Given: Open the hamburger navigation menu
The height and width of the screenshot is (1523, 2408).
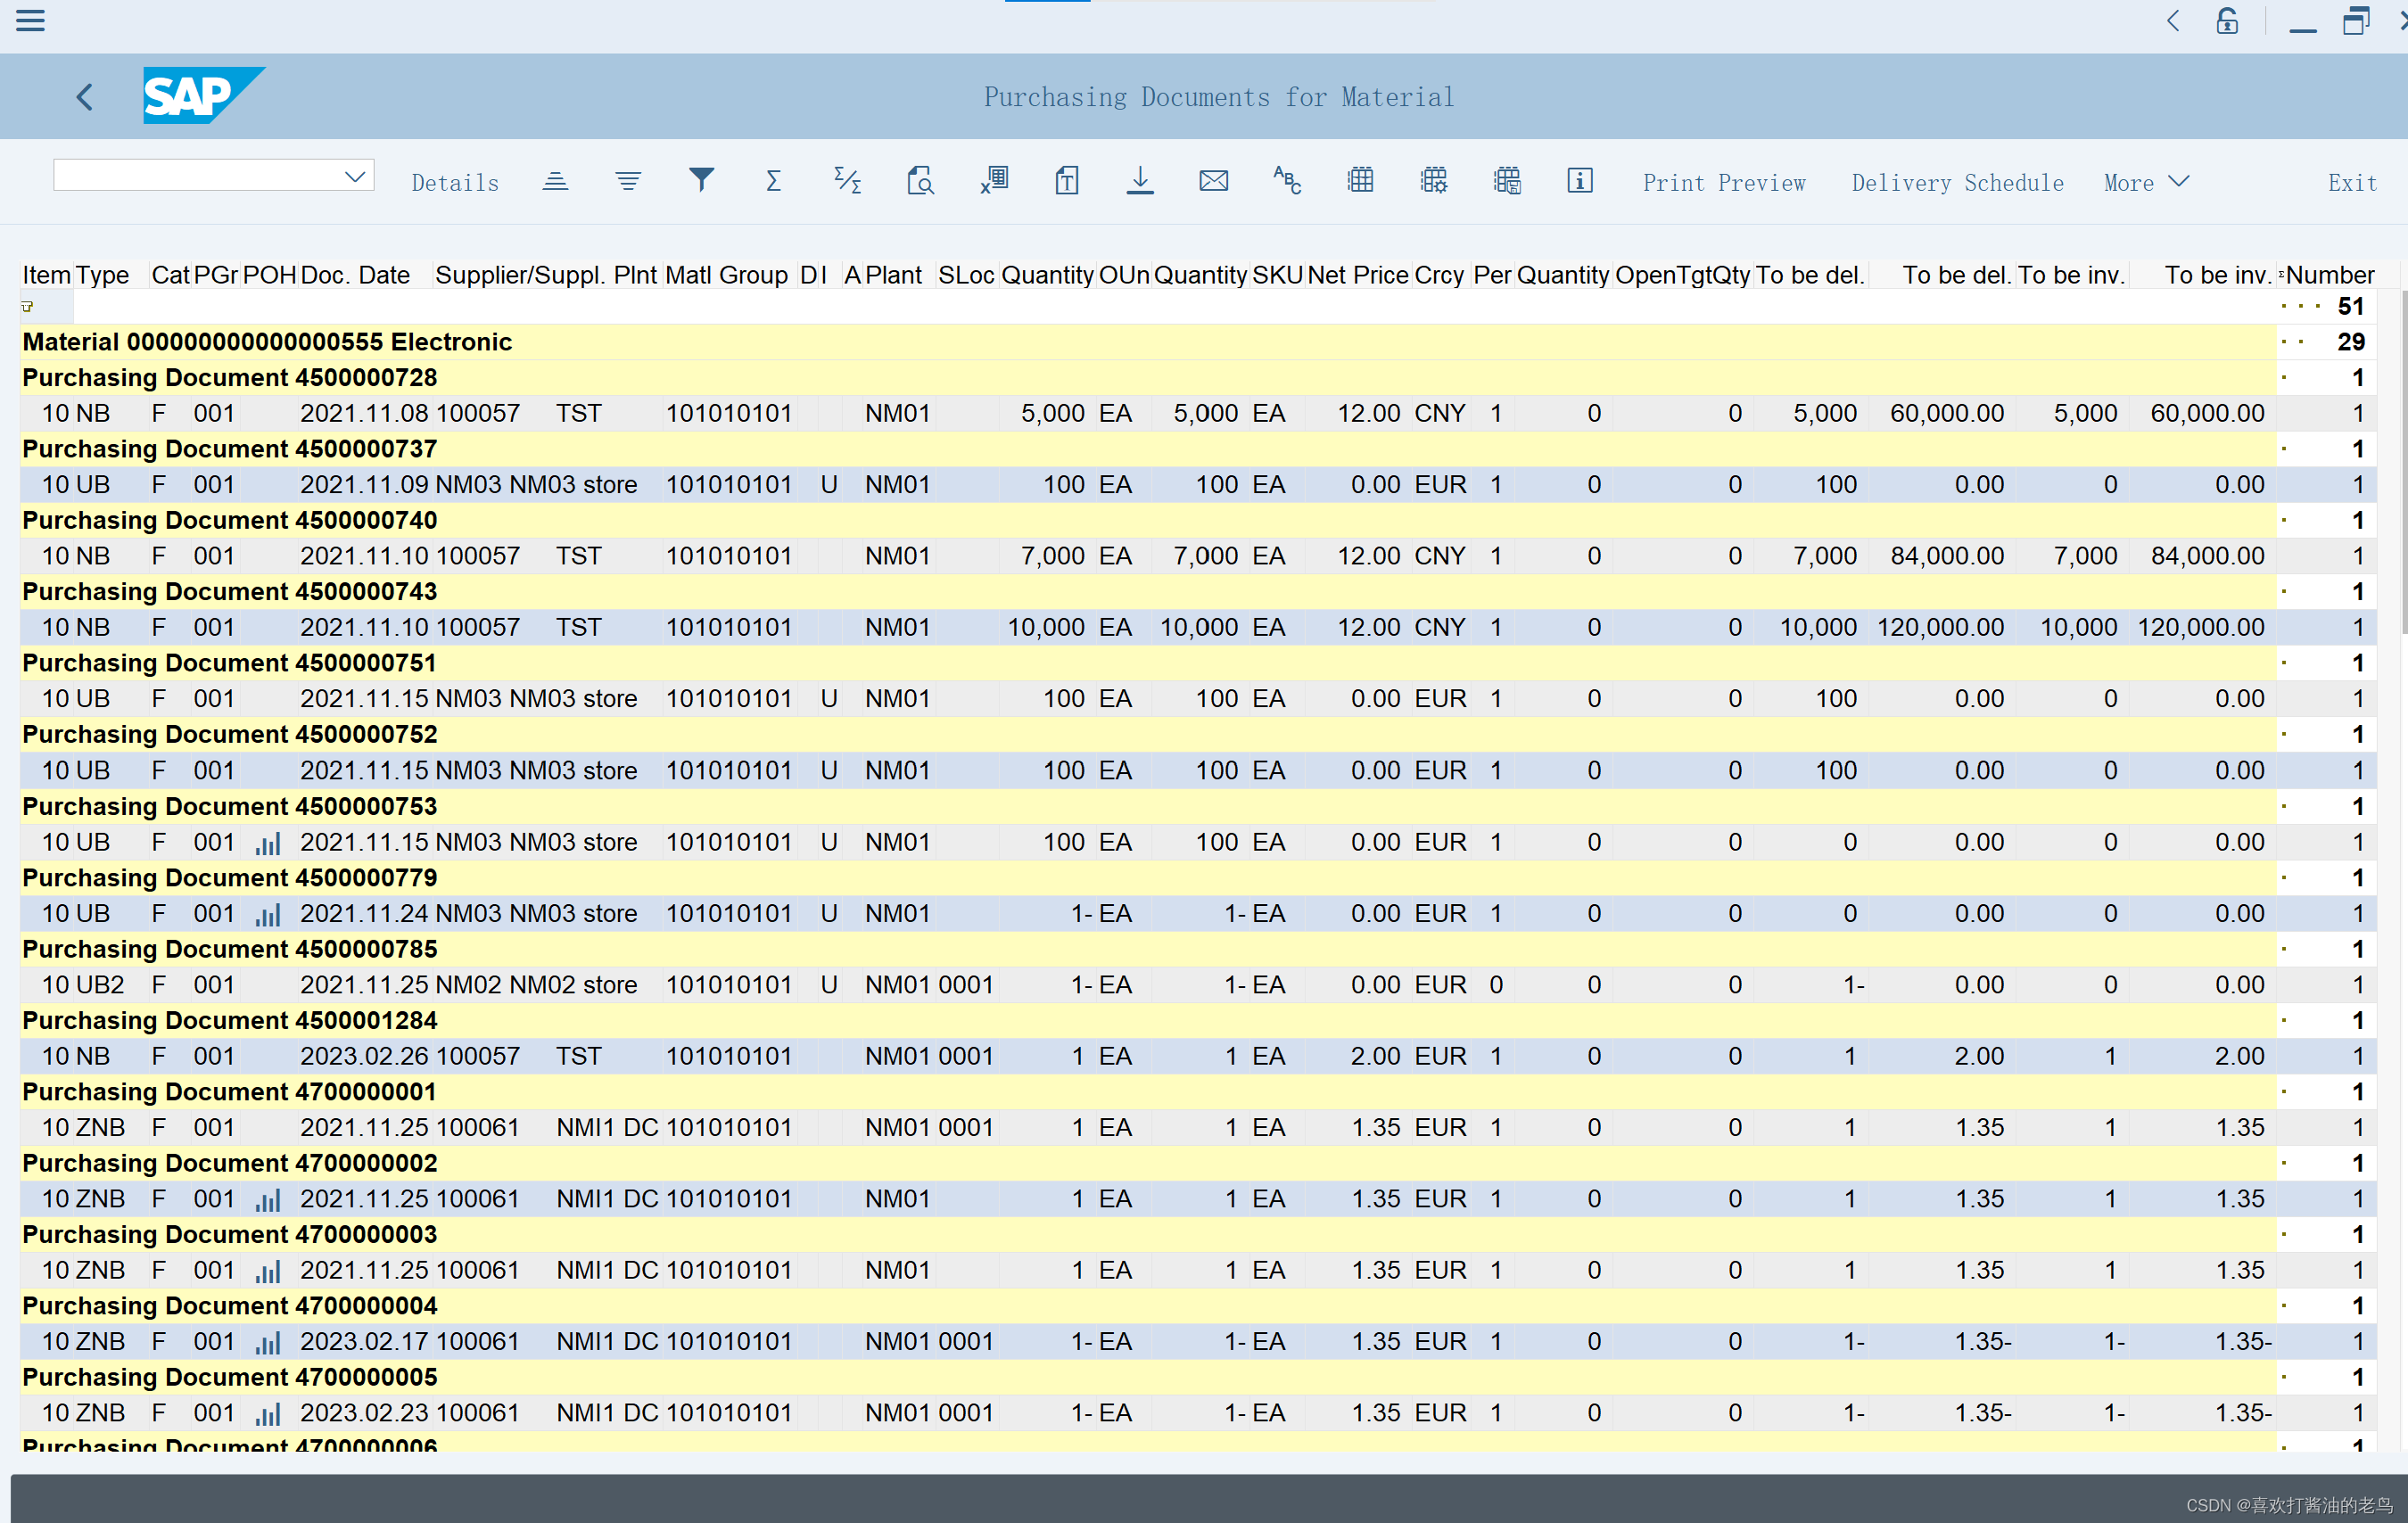Looking at the screenshot, I should tap(30, 21).
